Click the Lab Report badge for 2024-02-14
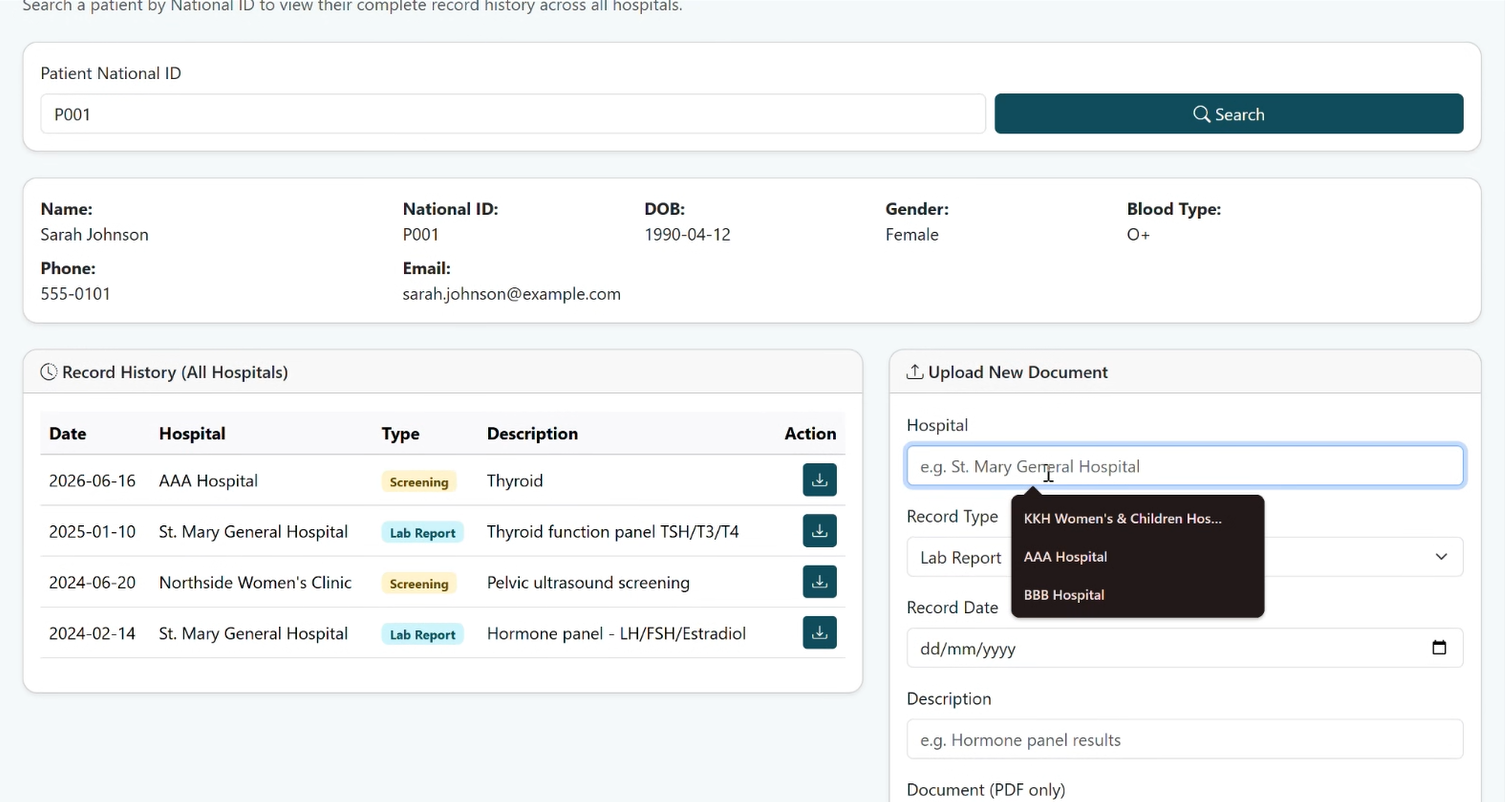 tap(422, 635)
